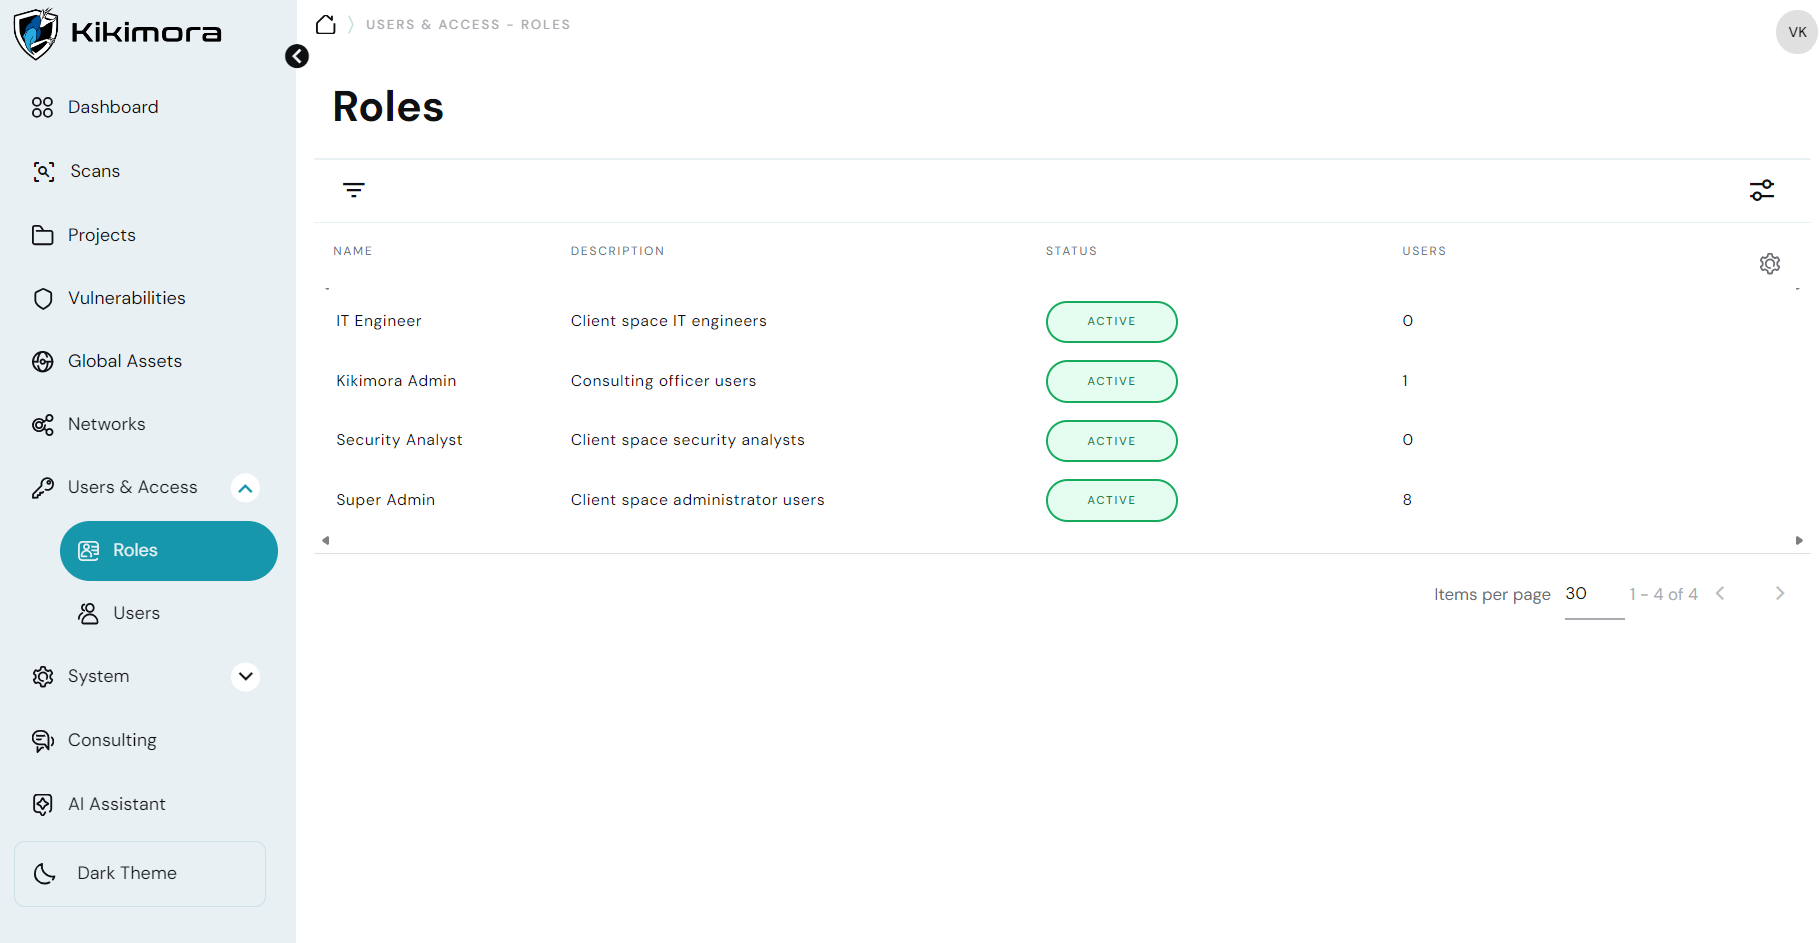Open the items per page dropdown

coord(1593,595)
